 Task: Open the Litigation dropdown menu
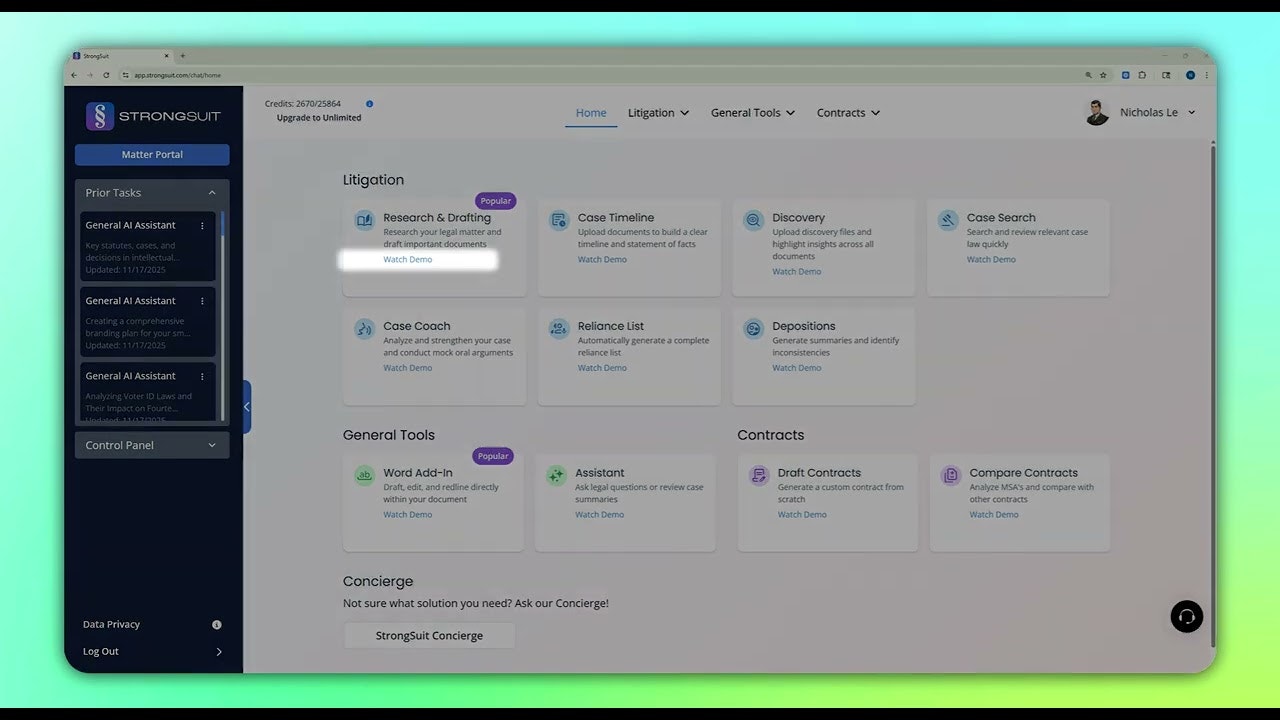[658, 113]
